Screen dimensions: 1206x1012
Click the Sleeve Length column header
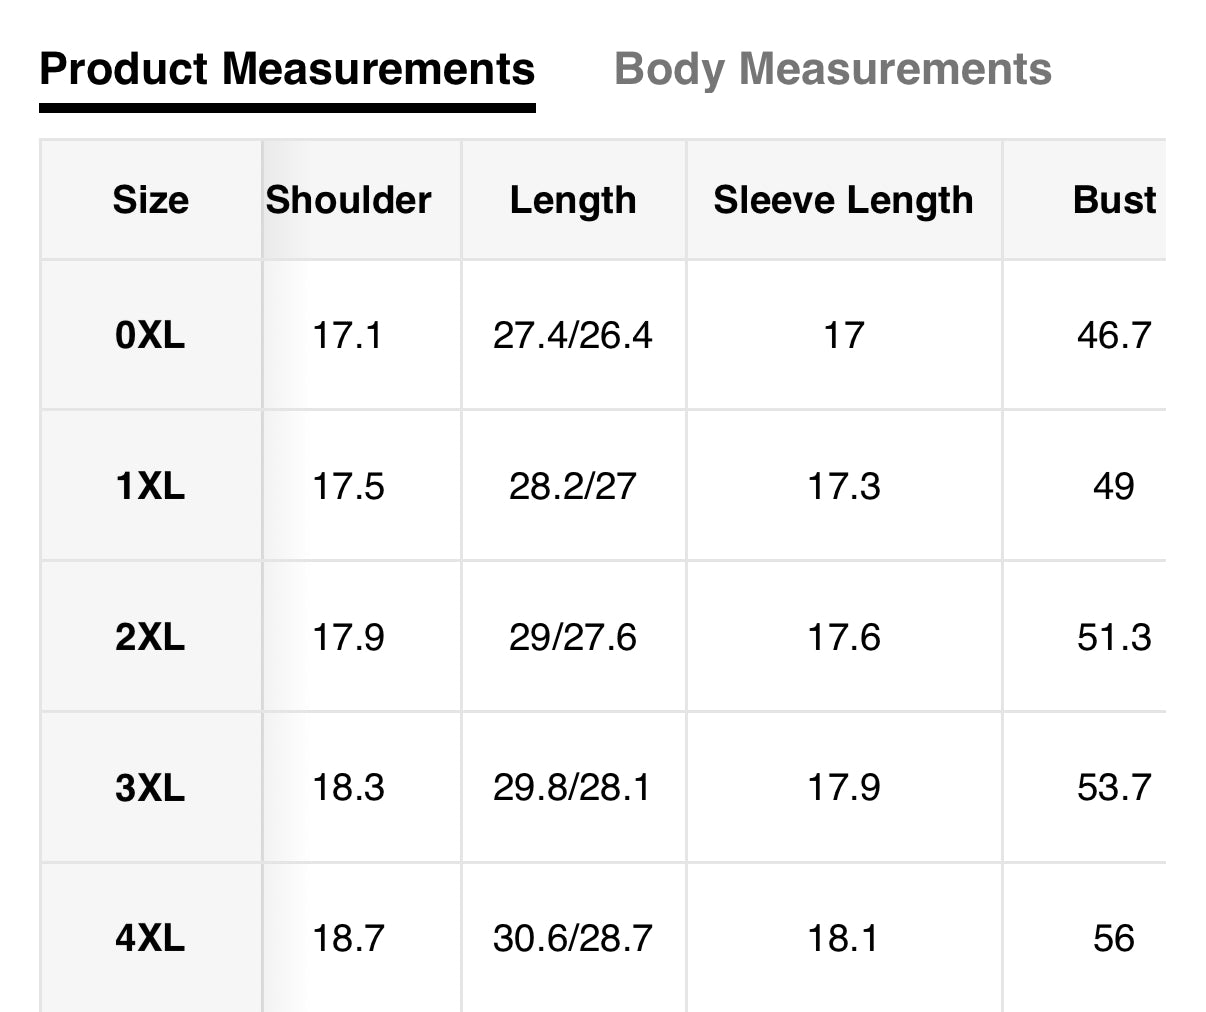point(843,200)
